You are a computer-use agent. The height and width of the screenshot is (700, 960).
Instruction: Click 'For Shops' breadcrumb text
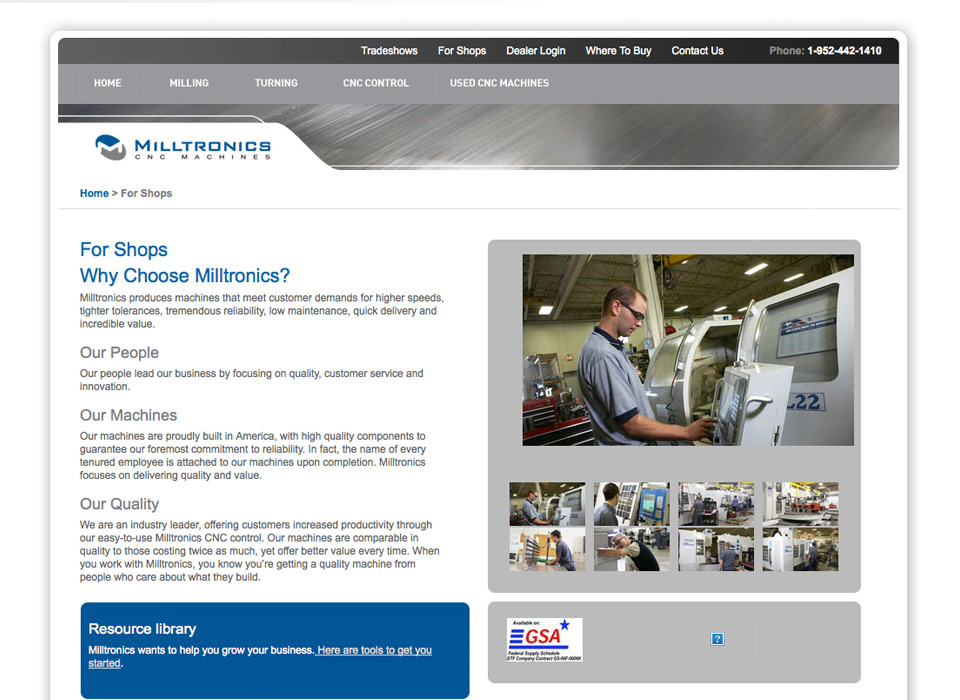pos(146,194)
